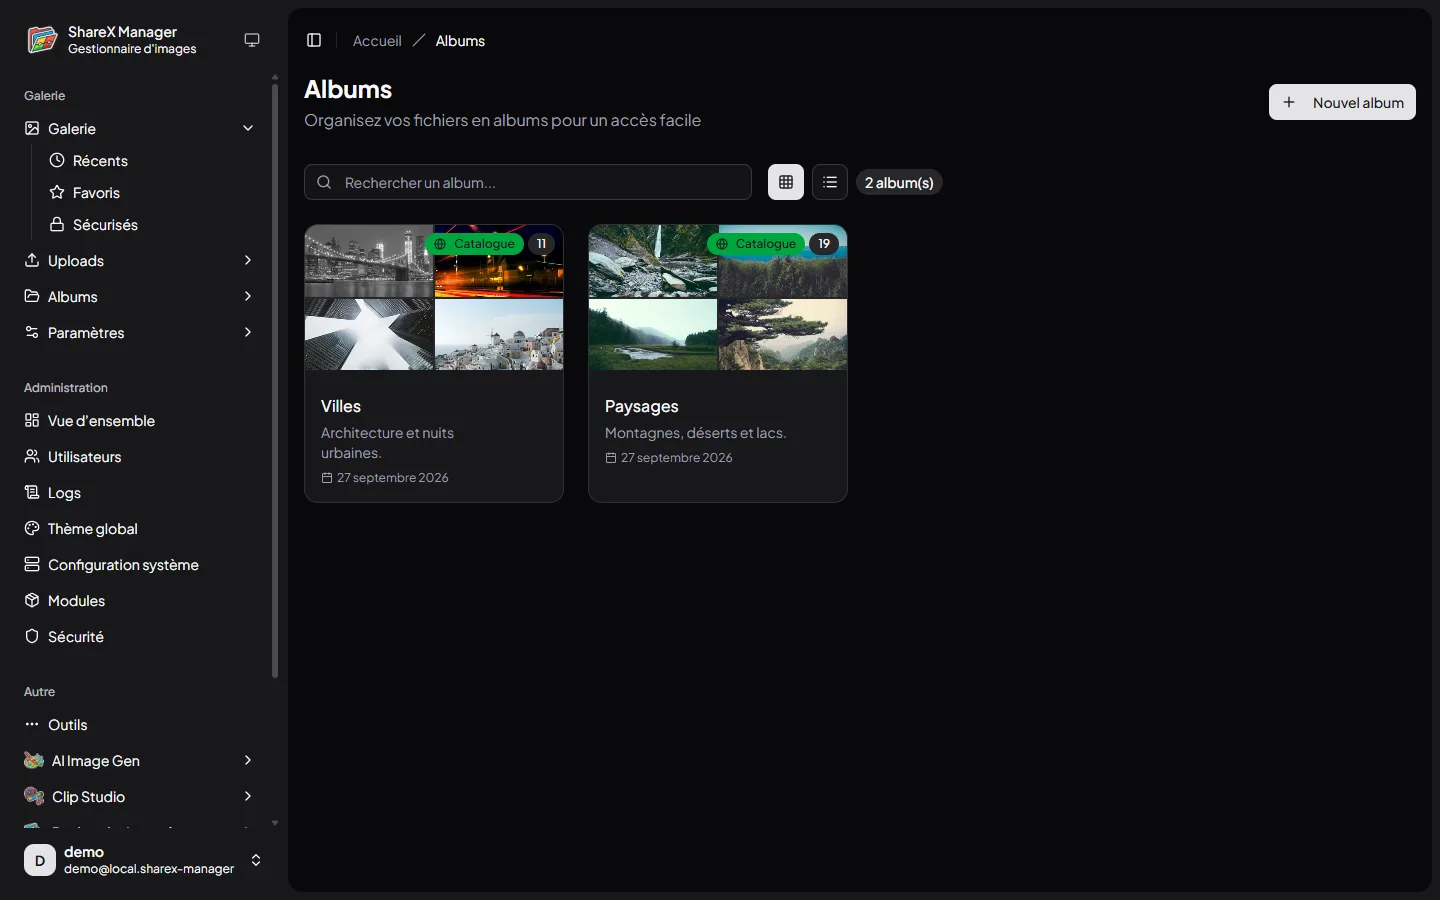Click the Sécurité shield icon
This screenshot has height=900, width=1440.
click(x=32, y=636)
